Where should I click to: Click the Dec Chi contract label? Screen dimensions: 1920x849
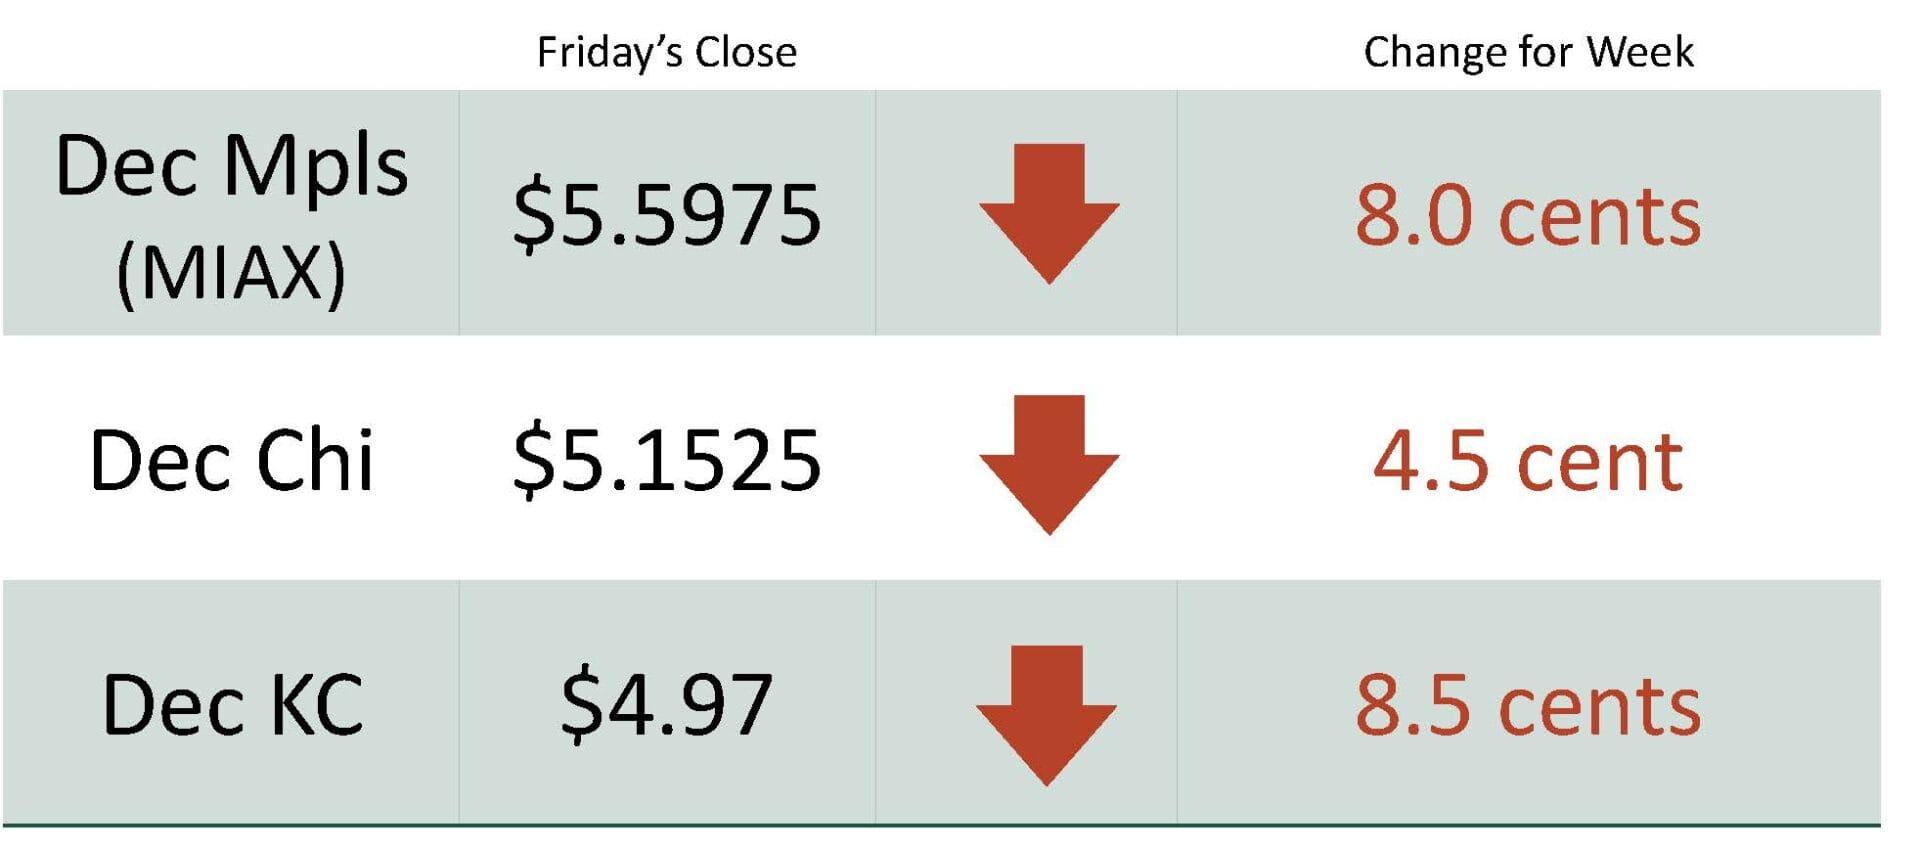[x=231, y=460]
